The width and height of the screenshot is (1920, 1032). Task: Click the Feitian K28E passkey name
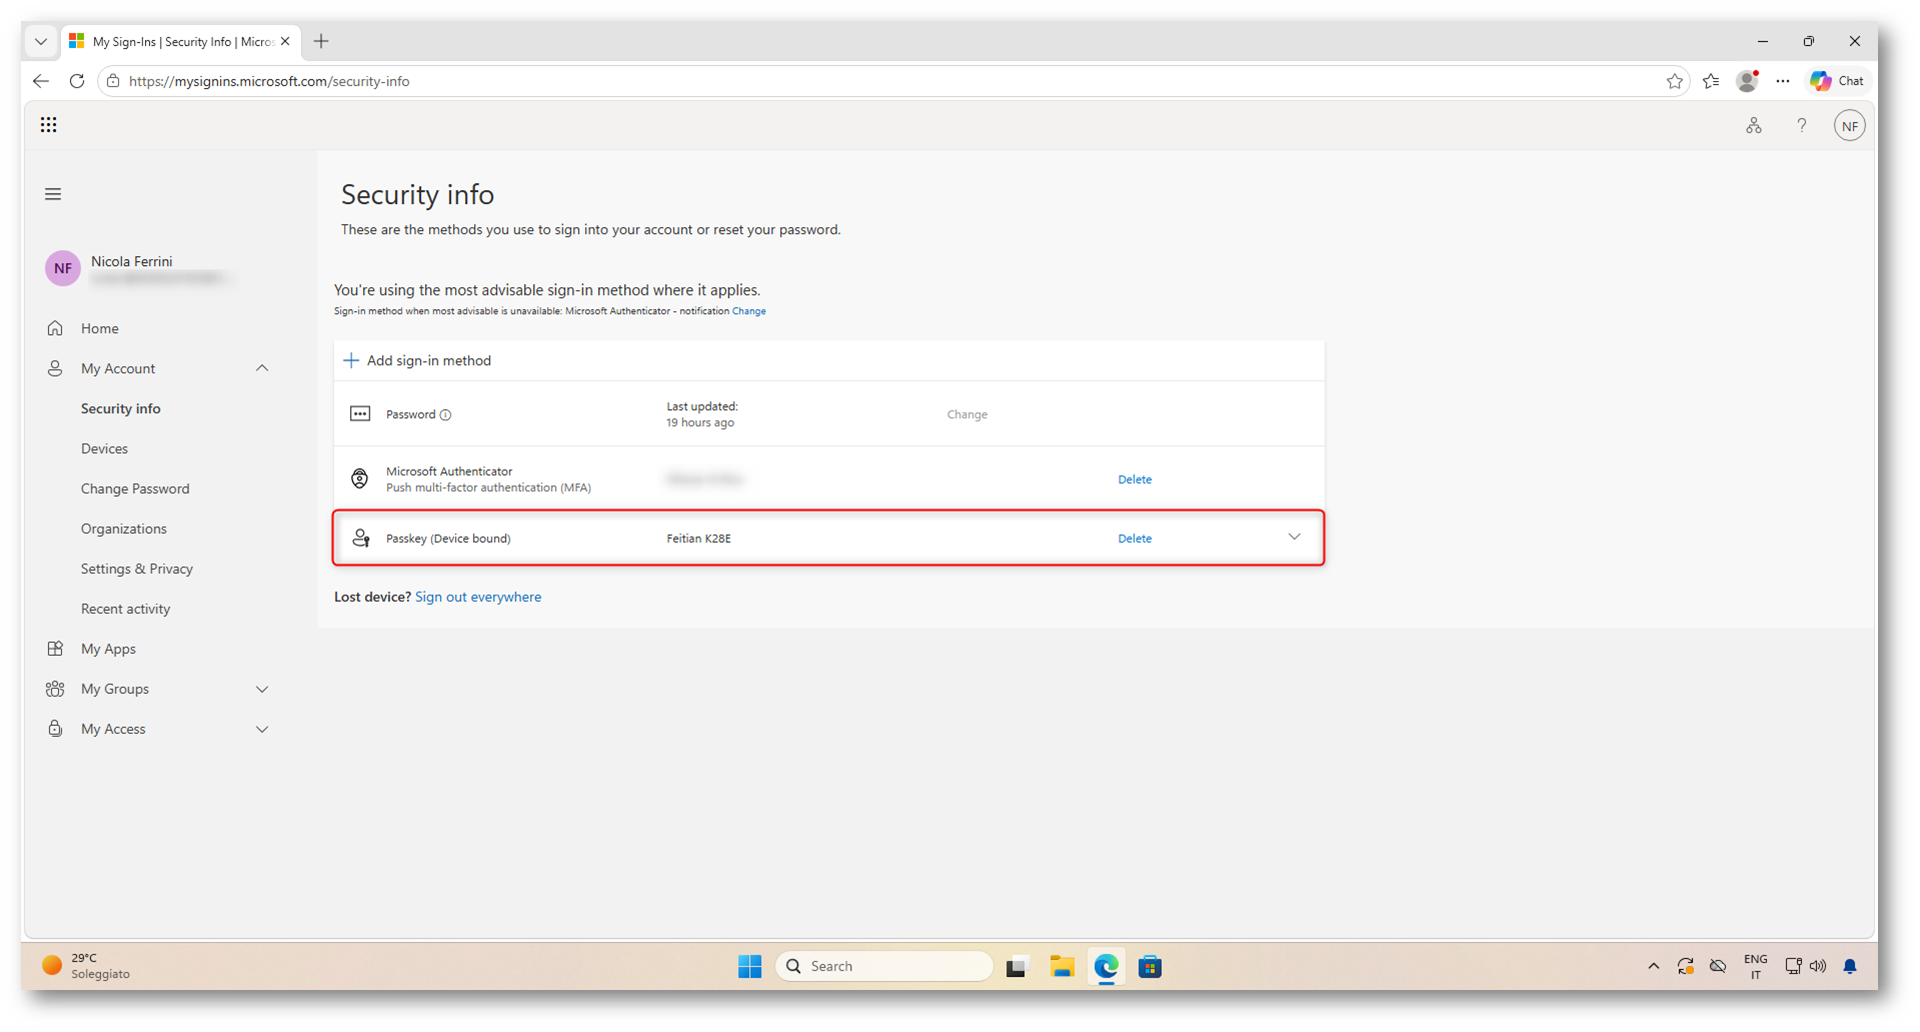[699, 538]
